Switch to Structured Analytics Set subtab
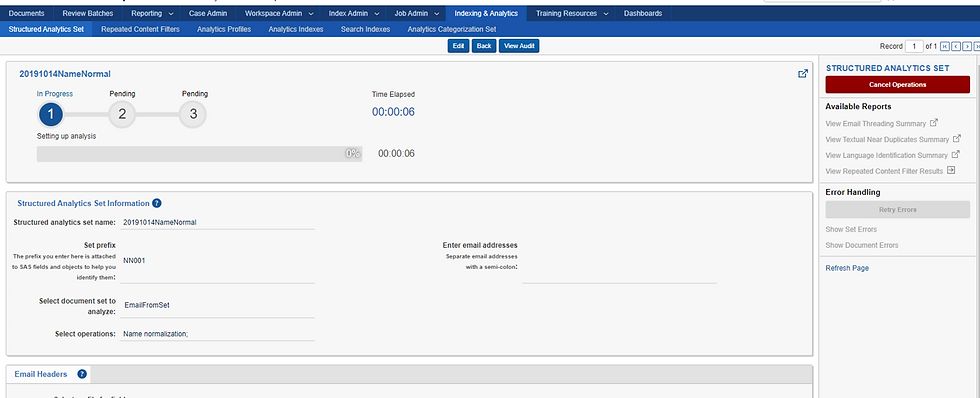The height and width of the screenshot is (398, 980). click(x=46, y=29)
